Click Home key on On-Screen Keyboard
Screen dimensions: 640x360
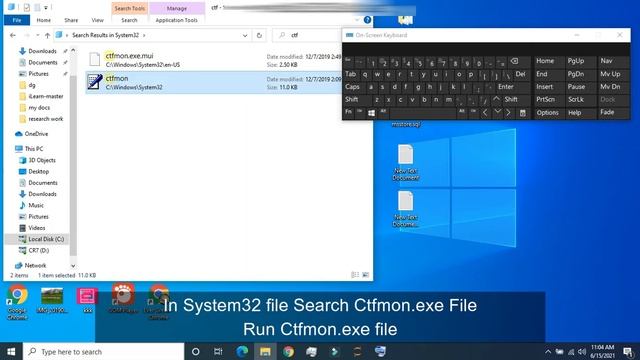tap(545, 61)
